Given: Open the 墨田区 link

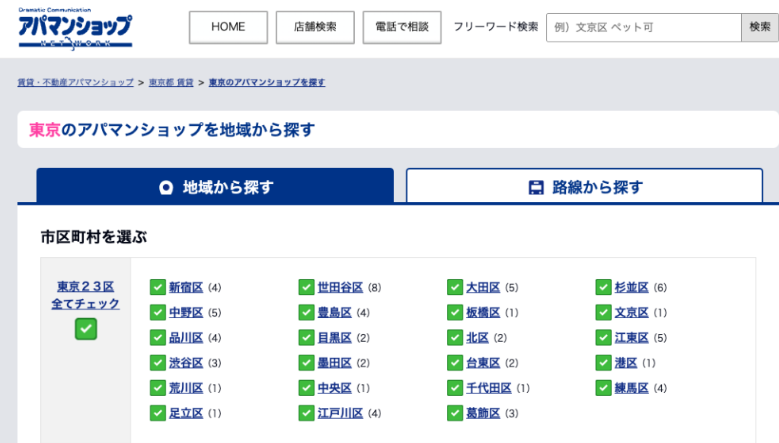Looking at the screenshot, I should (335, 363).
